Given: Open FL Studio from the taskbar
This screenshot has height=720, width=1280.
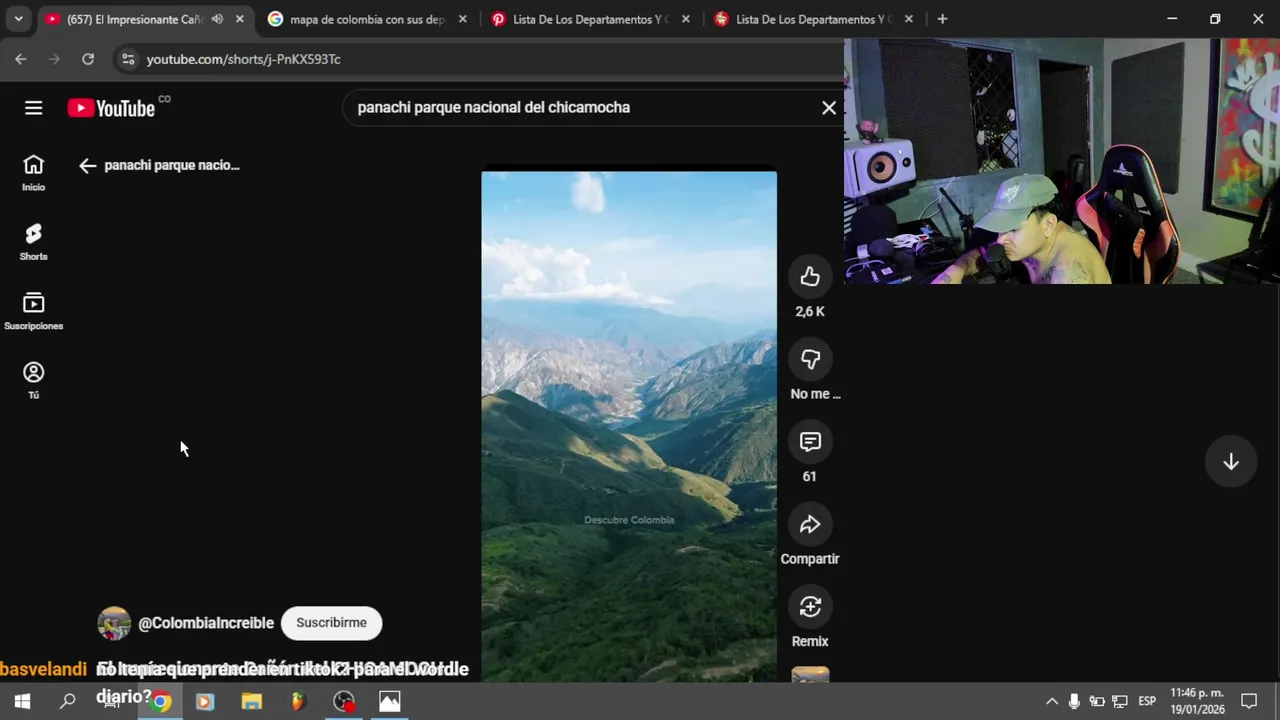Looking at the screenshot, I should 297,701.
